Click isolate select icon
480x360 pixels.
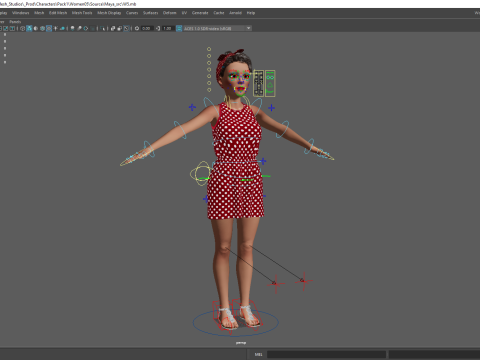103,29
